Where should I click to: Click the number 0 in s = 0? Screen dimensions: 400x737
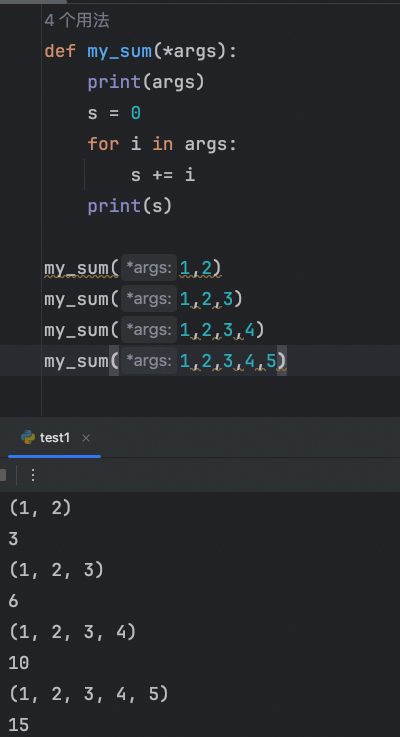pyautogui.click(x=135, y=113)
